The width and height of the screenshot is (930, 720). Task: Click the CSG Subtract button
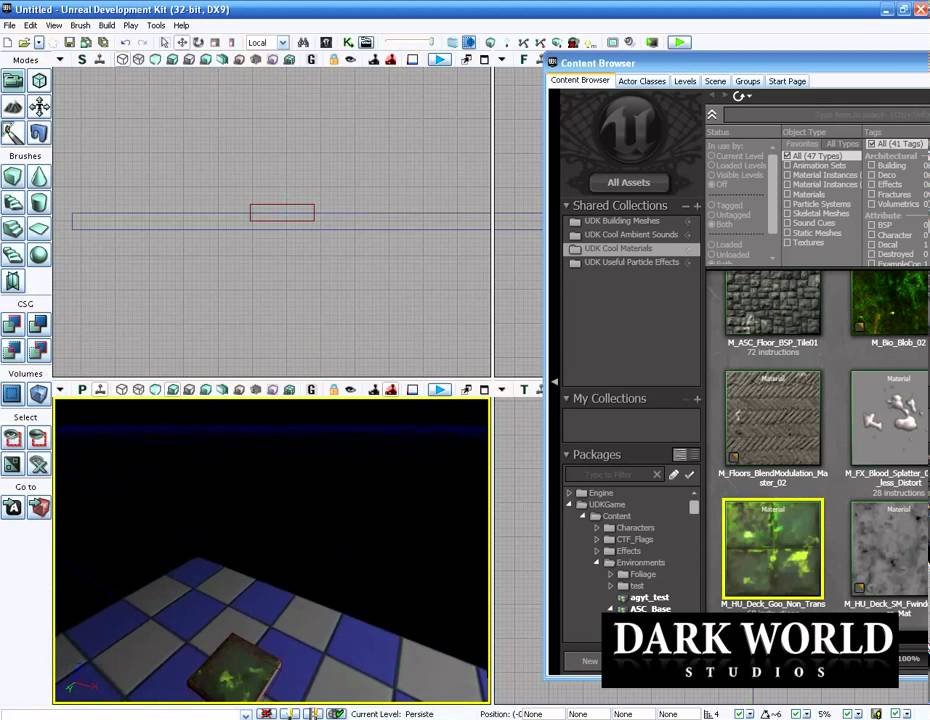39,324
